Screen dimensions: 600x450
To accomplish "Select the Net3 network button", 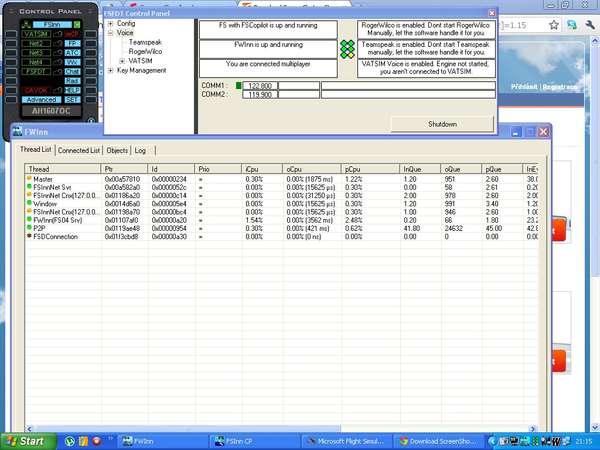I will click(36, 53).
